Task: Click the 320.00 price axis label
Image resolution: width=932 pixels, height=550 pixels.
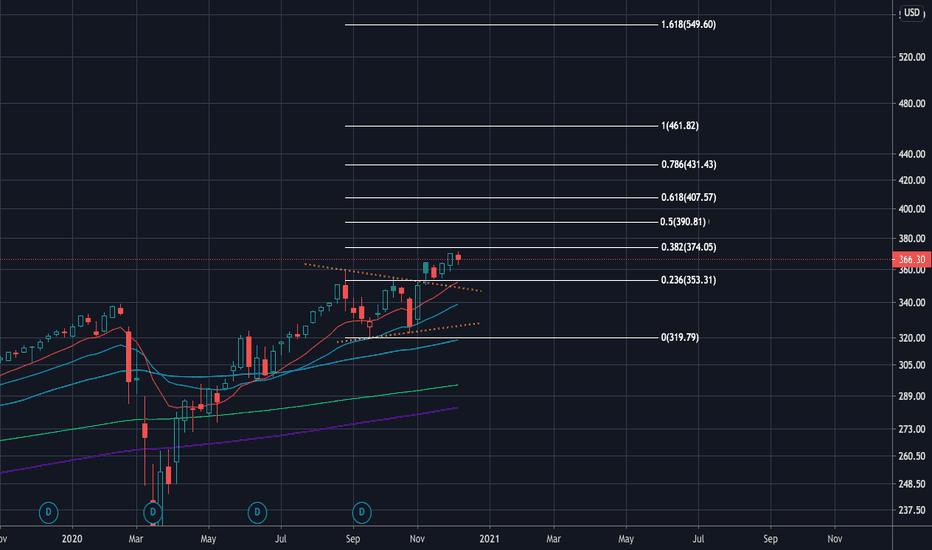Action: click(x=912, y=338)
